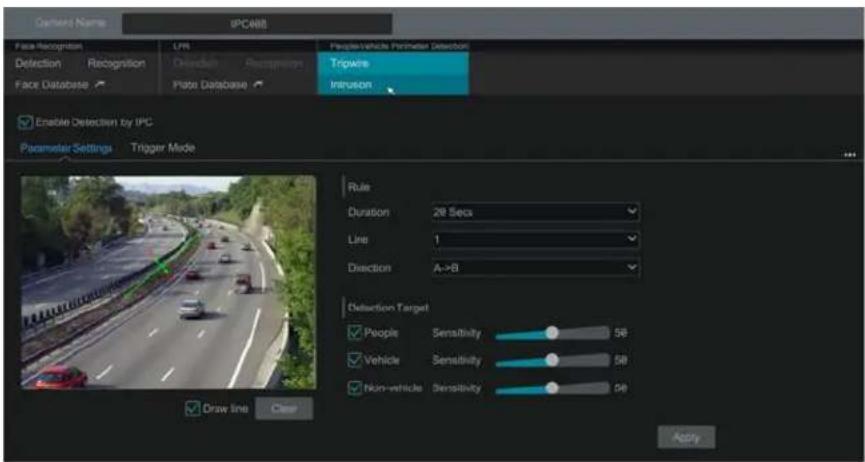Adjust the Vehicle sensitivity slider
The image size is (865, 462).
pos(552,360)
